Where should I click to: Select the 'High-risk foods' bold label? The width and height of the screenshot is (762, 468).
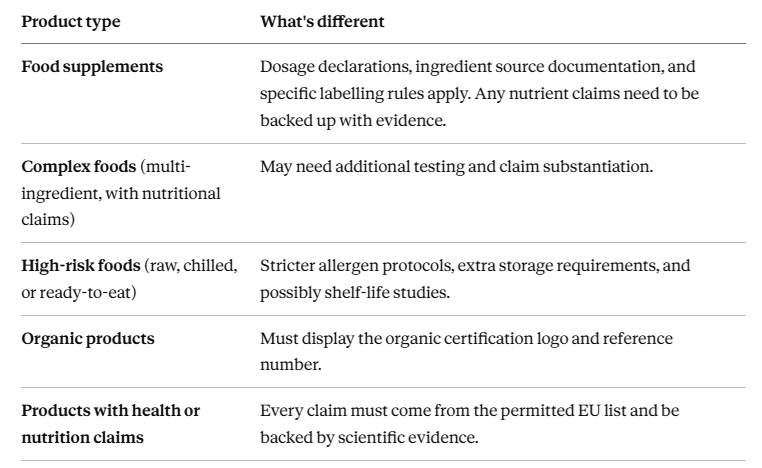(81, 266)
